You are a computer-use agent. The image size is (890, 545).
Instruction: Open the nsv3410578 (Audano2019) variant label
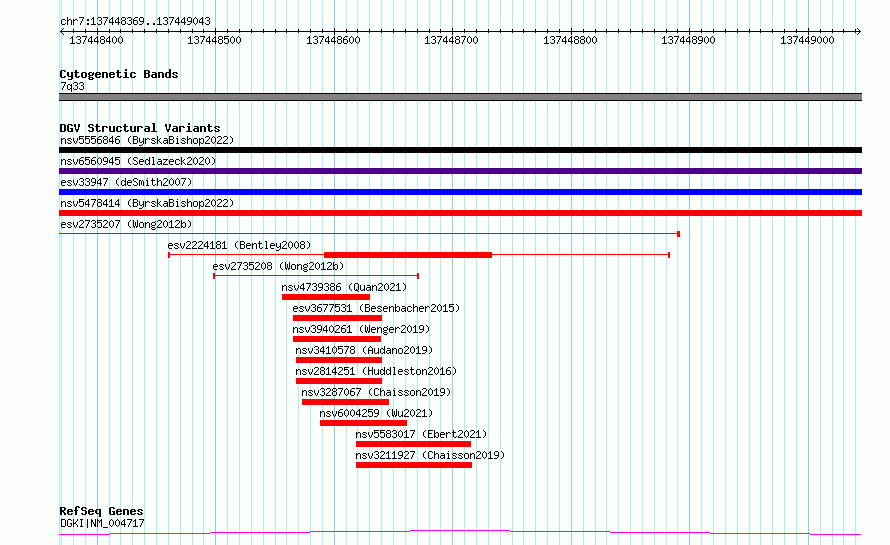364,350
